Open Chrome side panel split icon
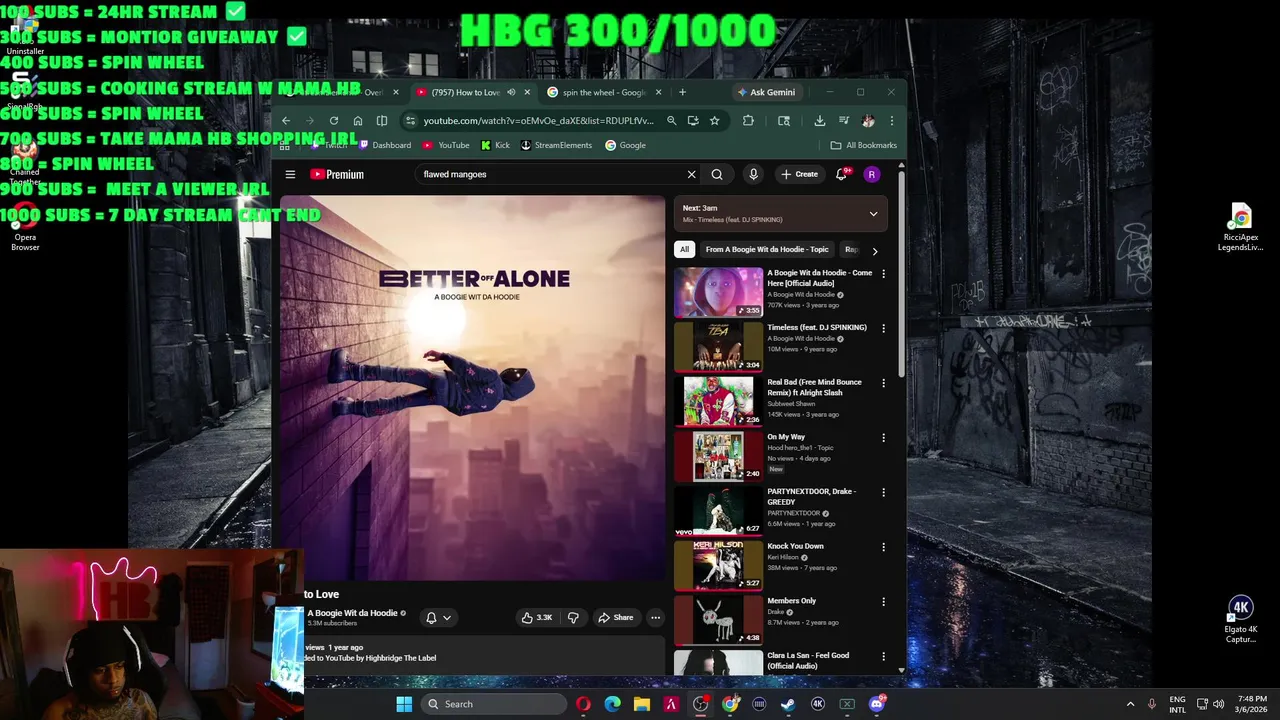 (x=382, y=120)
